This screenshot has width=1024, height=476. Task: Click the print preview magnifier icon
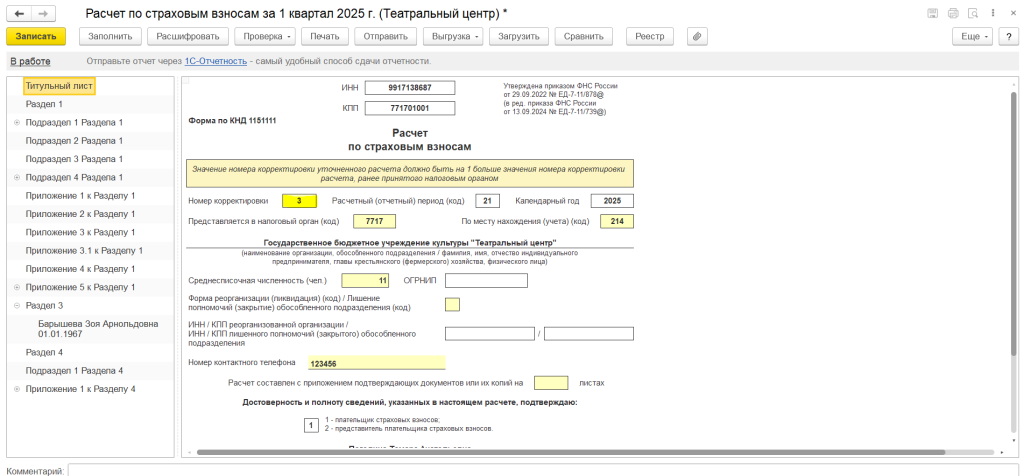(972, 13)
